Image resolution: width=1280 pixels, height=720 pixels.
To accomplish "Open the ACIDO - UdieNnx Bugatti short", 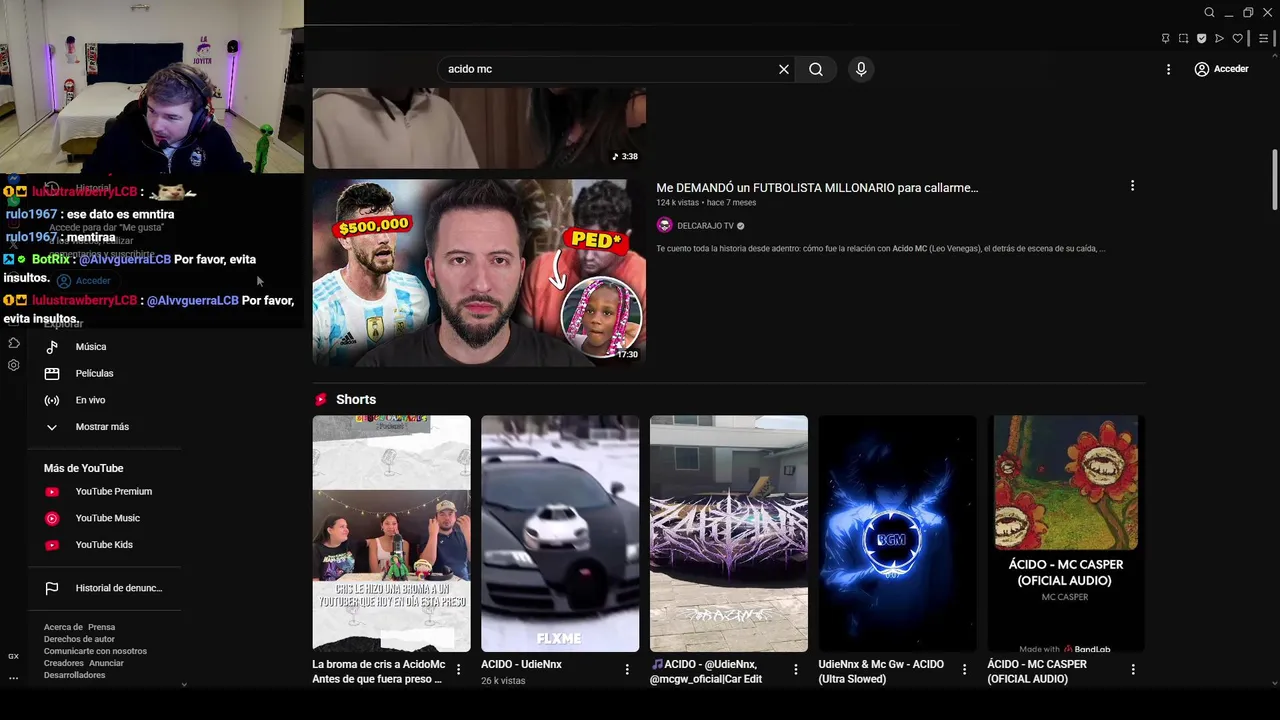I will point(560,533).
